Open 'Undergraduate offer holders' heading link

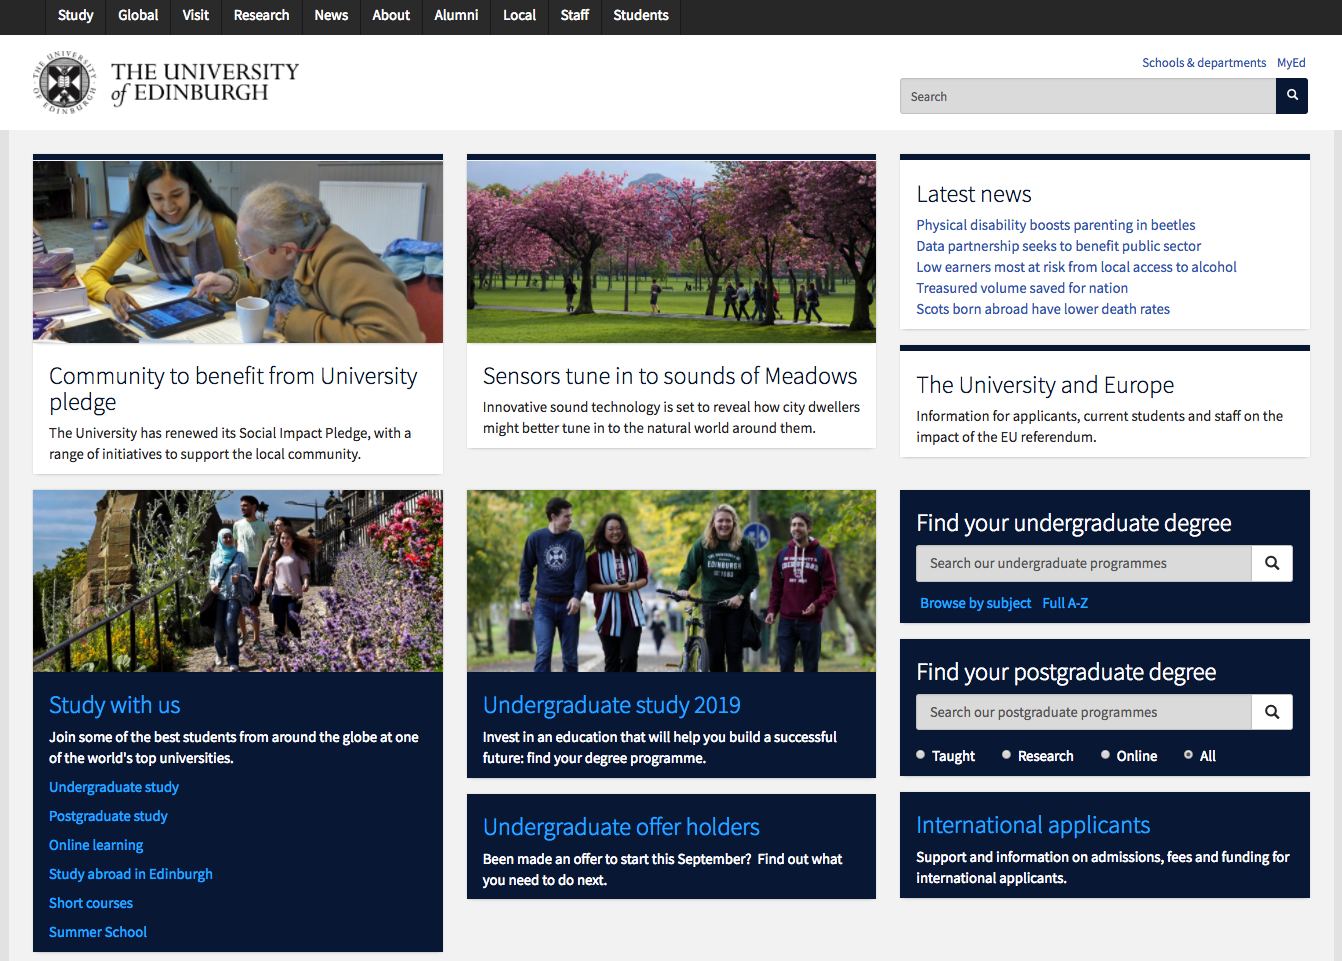click(621, 827)
